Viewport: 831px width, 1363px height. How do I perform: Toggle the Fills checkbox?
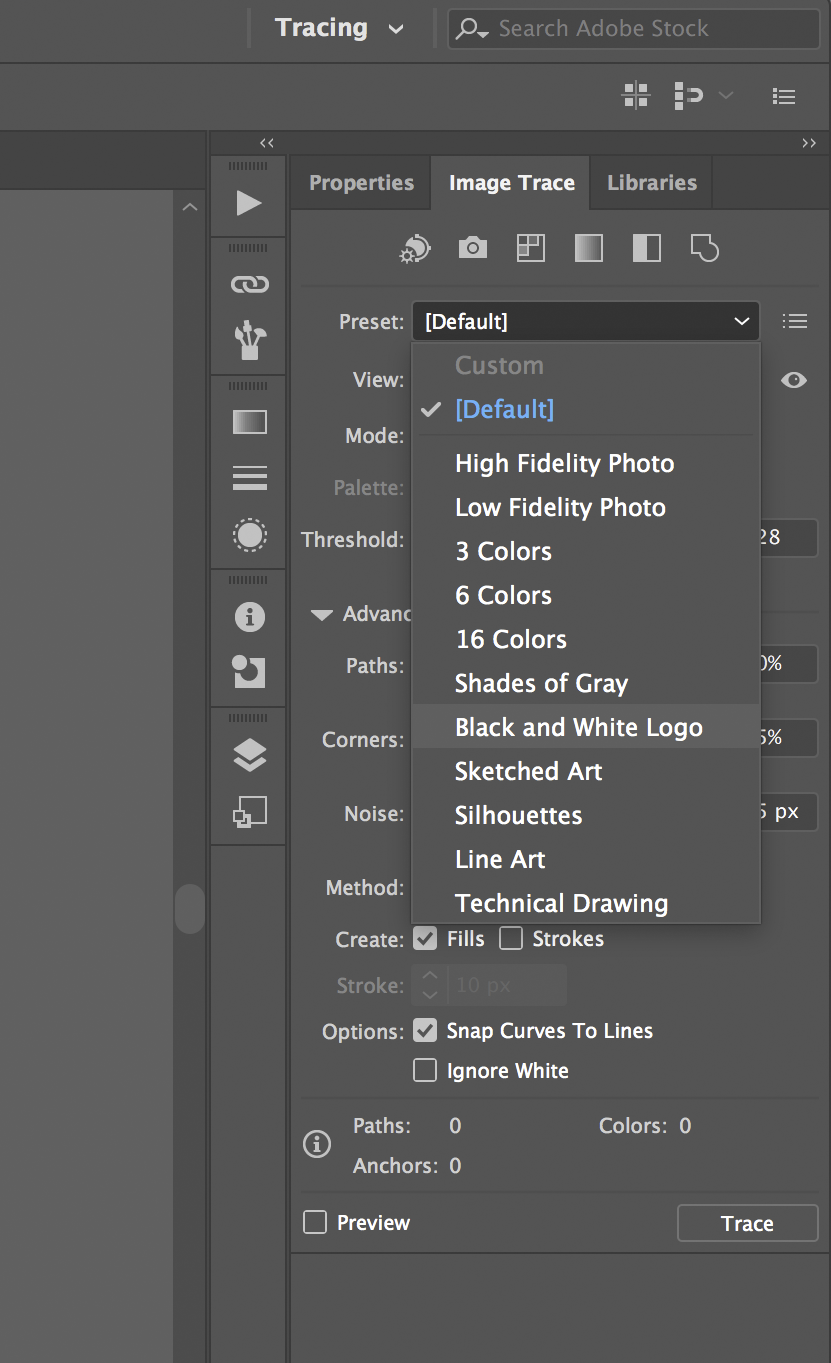click(425, 939)
